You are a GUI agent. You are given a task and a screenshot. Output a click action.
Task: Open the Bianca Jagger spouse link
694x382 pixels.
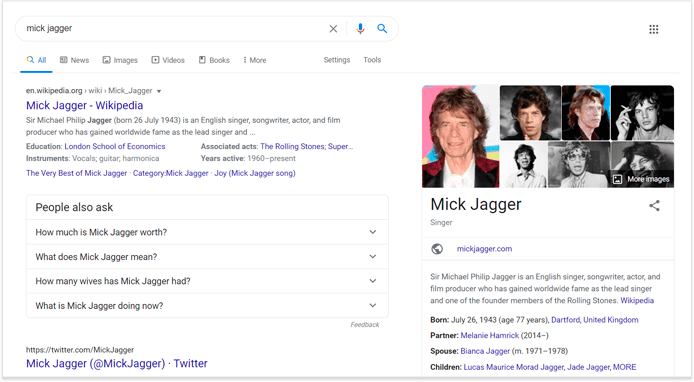pos(485,351)
